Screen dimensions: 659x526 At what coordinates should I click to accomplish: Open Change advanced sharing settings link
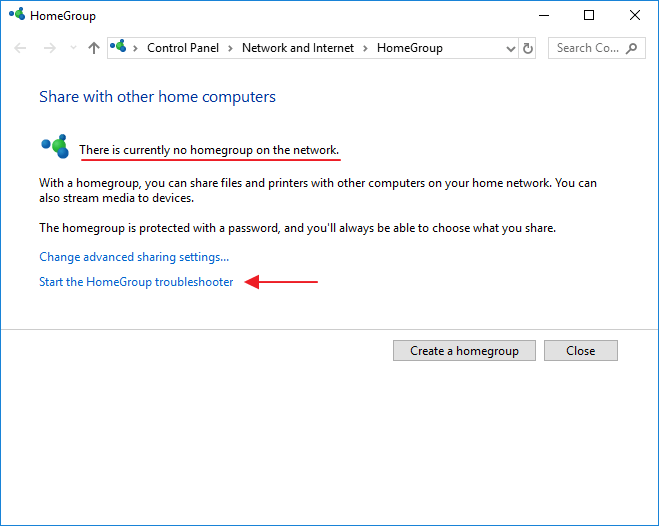pos(134,257)
